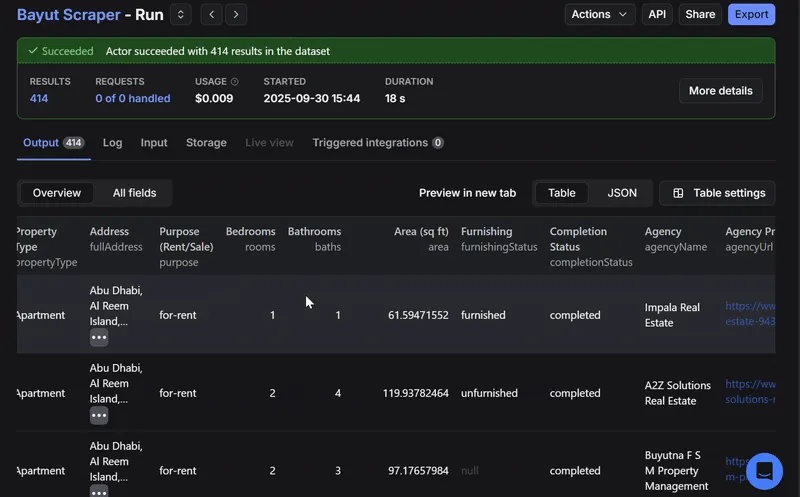Click the 414 results link

(x=39, y=99)
